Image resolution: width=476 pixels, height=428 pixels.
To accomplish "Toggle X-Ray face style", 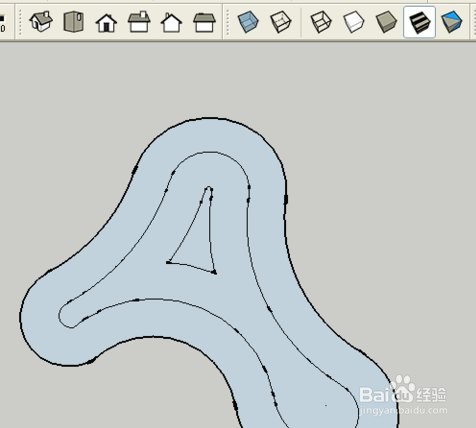I will (x=248, y=22).
